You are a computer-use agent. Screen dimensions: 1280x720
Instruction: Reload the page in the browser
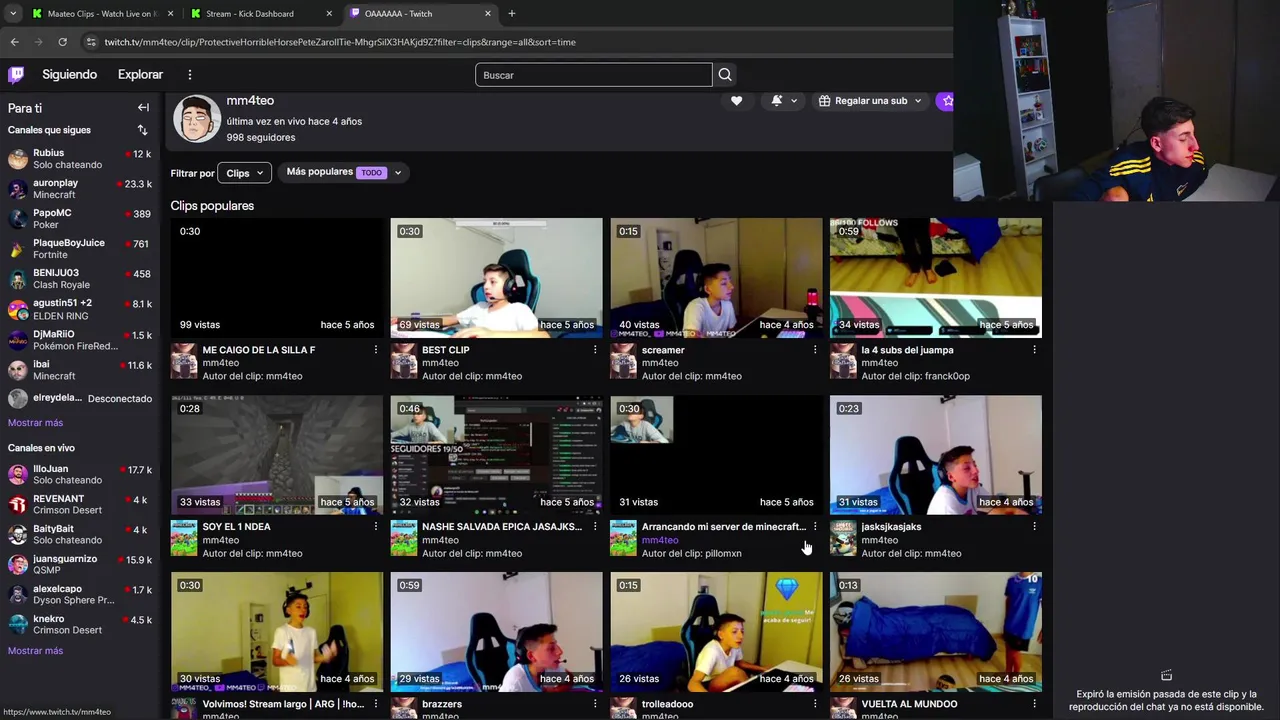[x=62, y=42]
